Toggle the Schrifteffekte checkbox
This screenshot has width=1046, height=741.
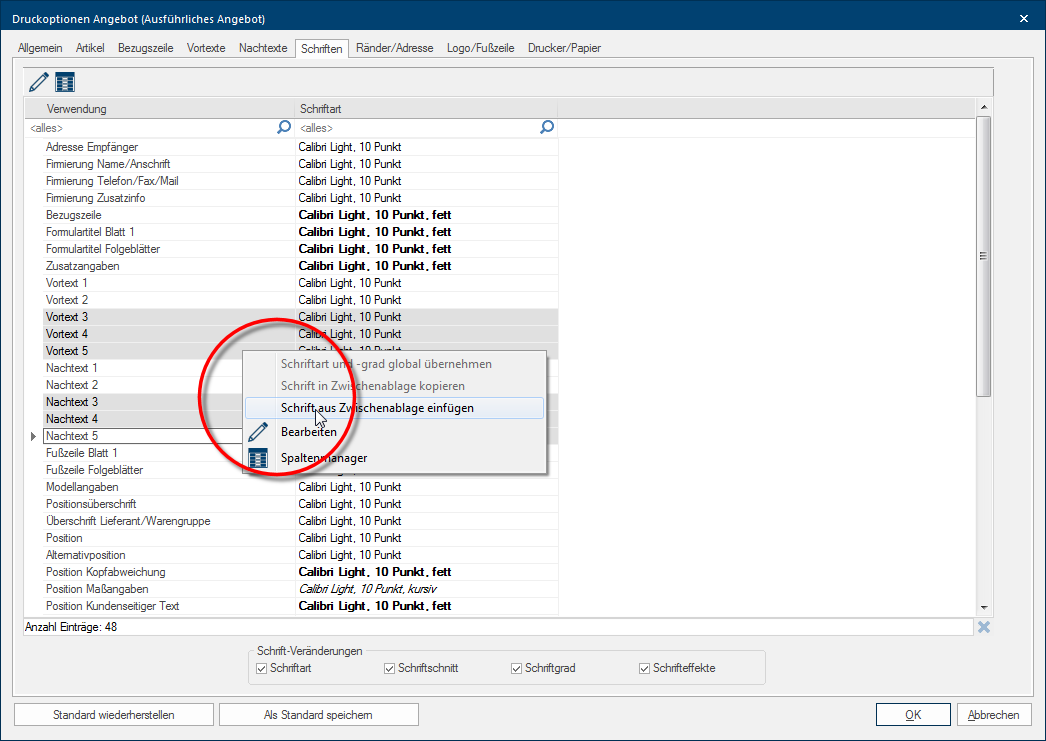645,668
